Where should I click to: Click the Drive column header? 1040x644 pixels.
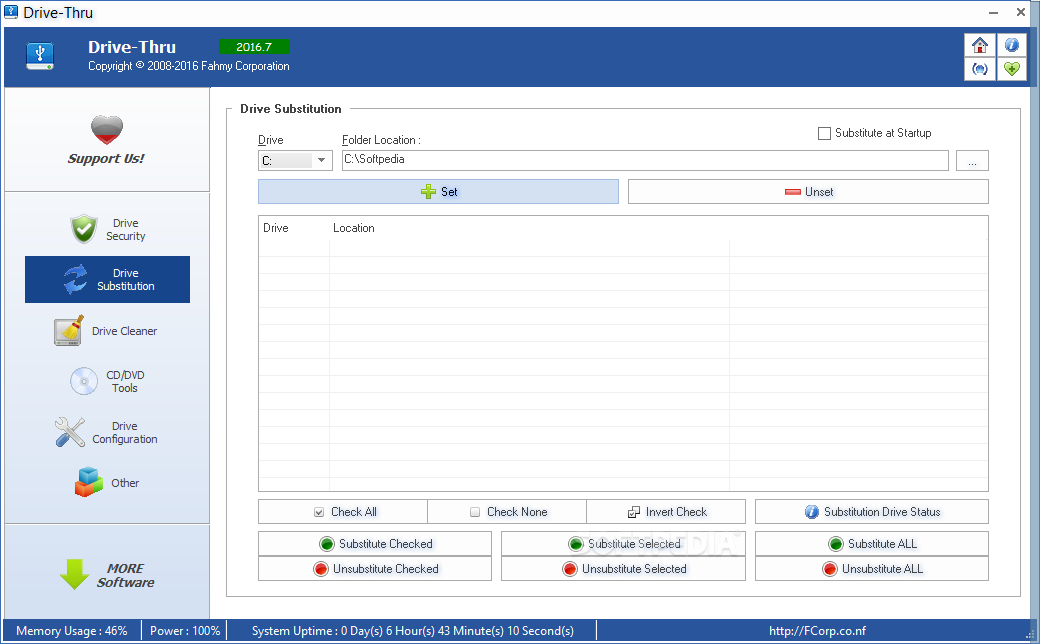(276, 228)
